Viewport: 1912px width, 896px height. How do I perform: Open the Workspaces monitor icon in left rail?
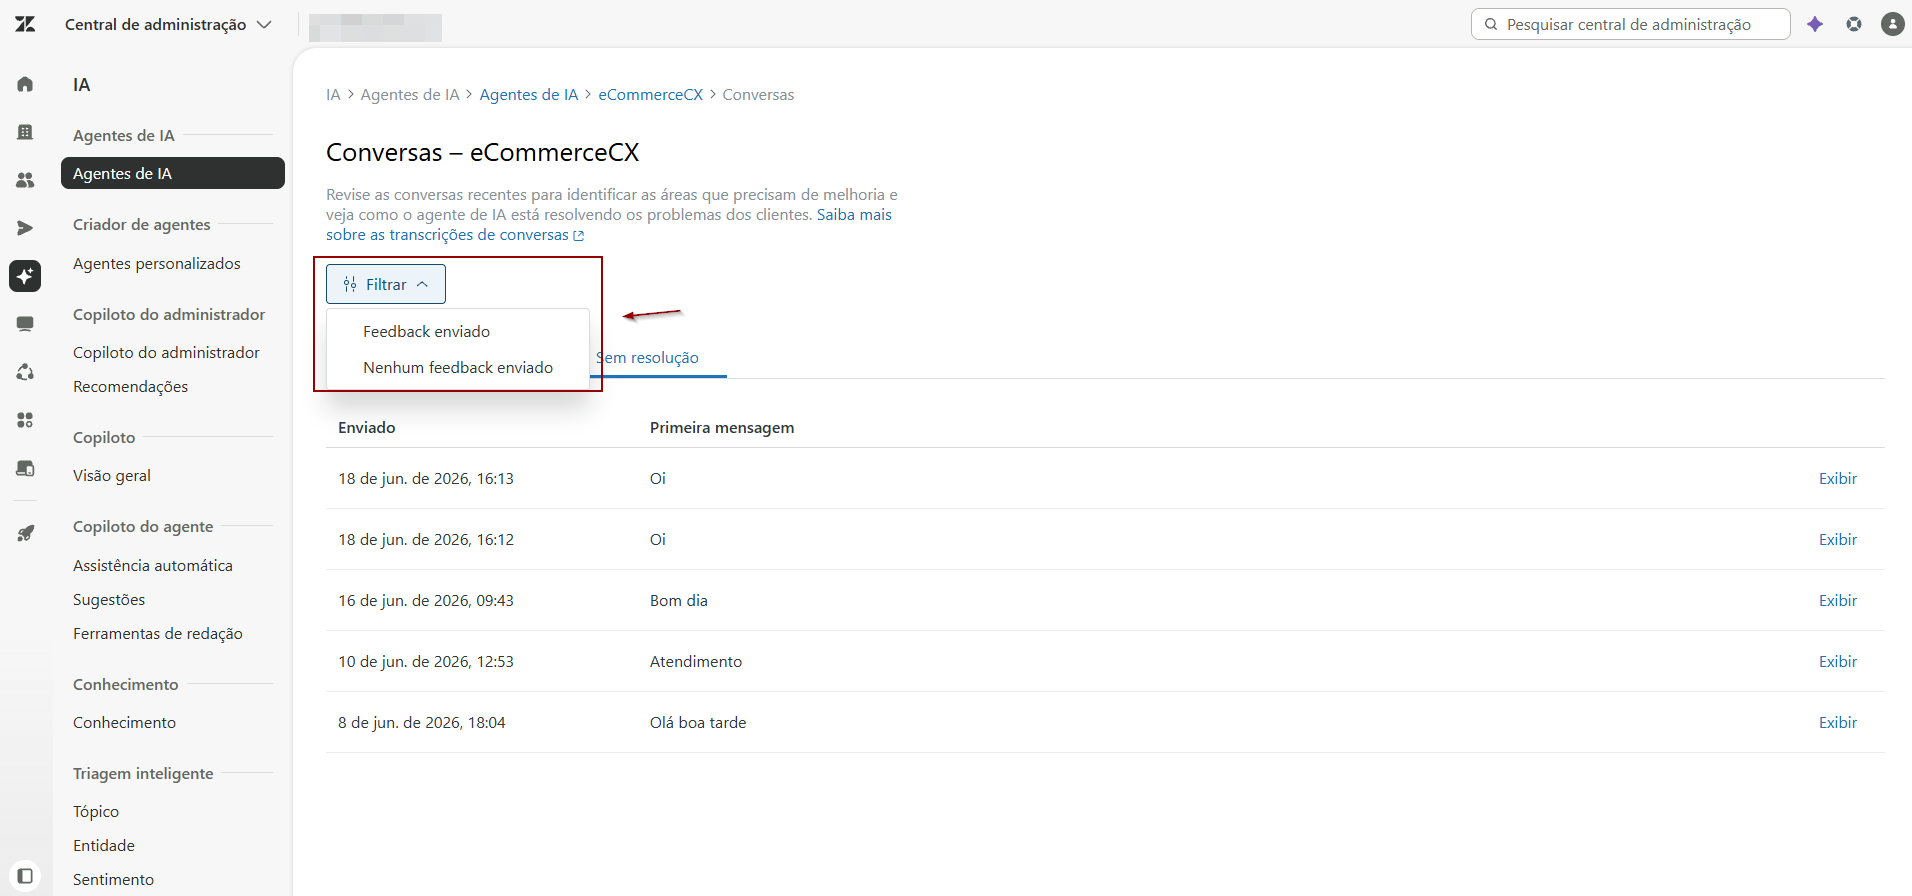(25, 324)
